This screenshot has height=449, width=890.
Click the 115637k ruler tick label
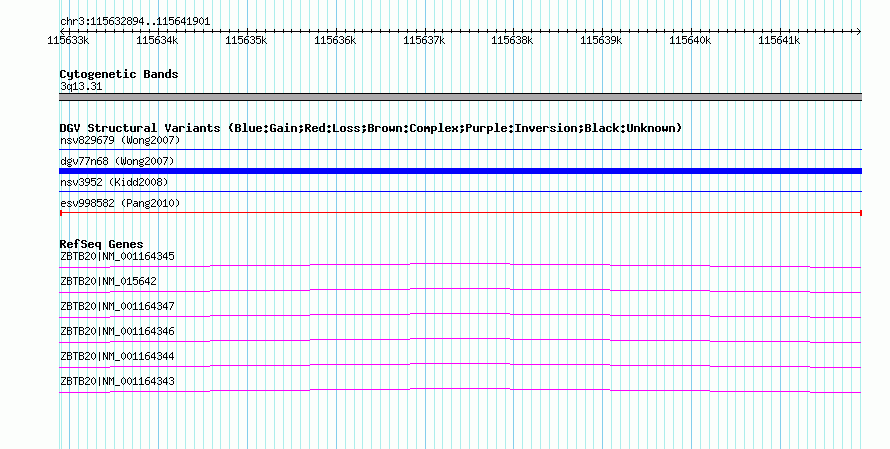[x=424, y=40]
